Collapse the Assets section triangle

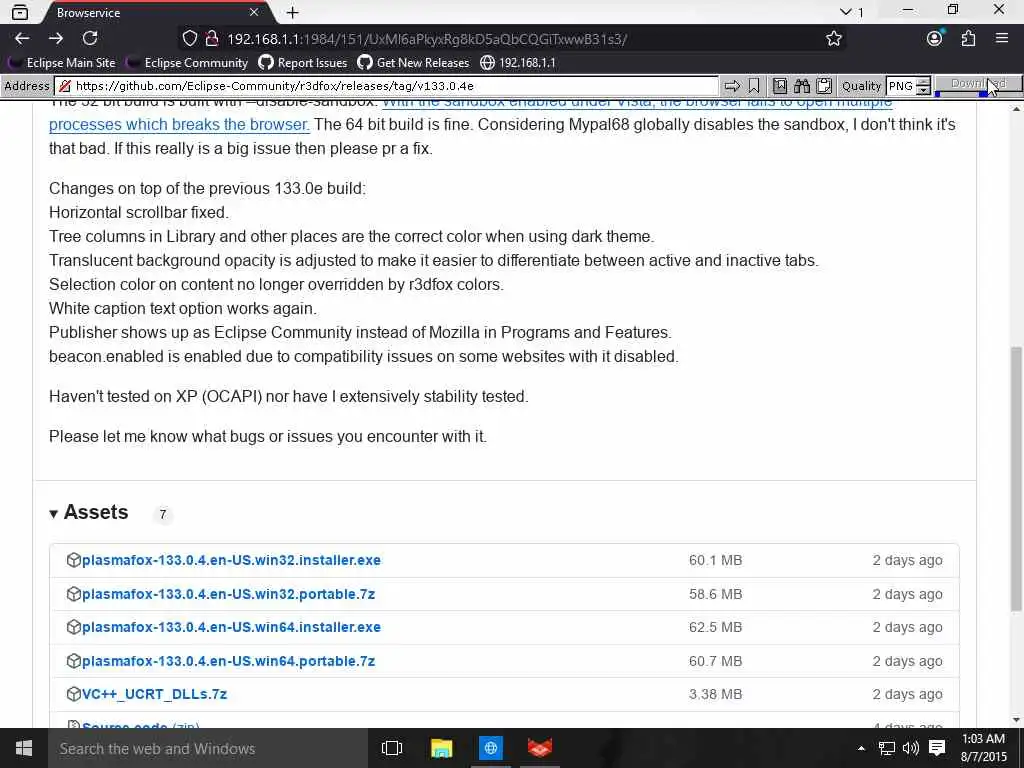[x=54, y=514]
